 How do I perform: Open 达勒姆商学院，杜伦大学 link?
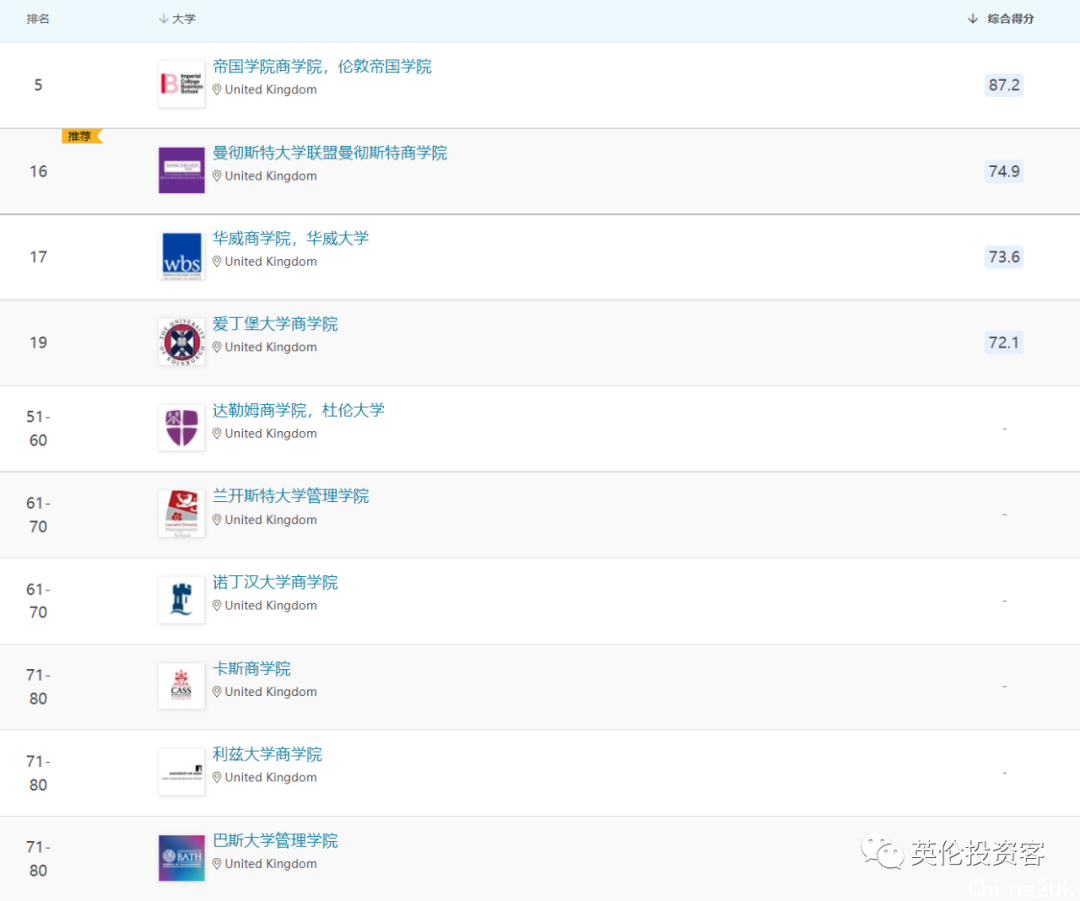point(298,410)
